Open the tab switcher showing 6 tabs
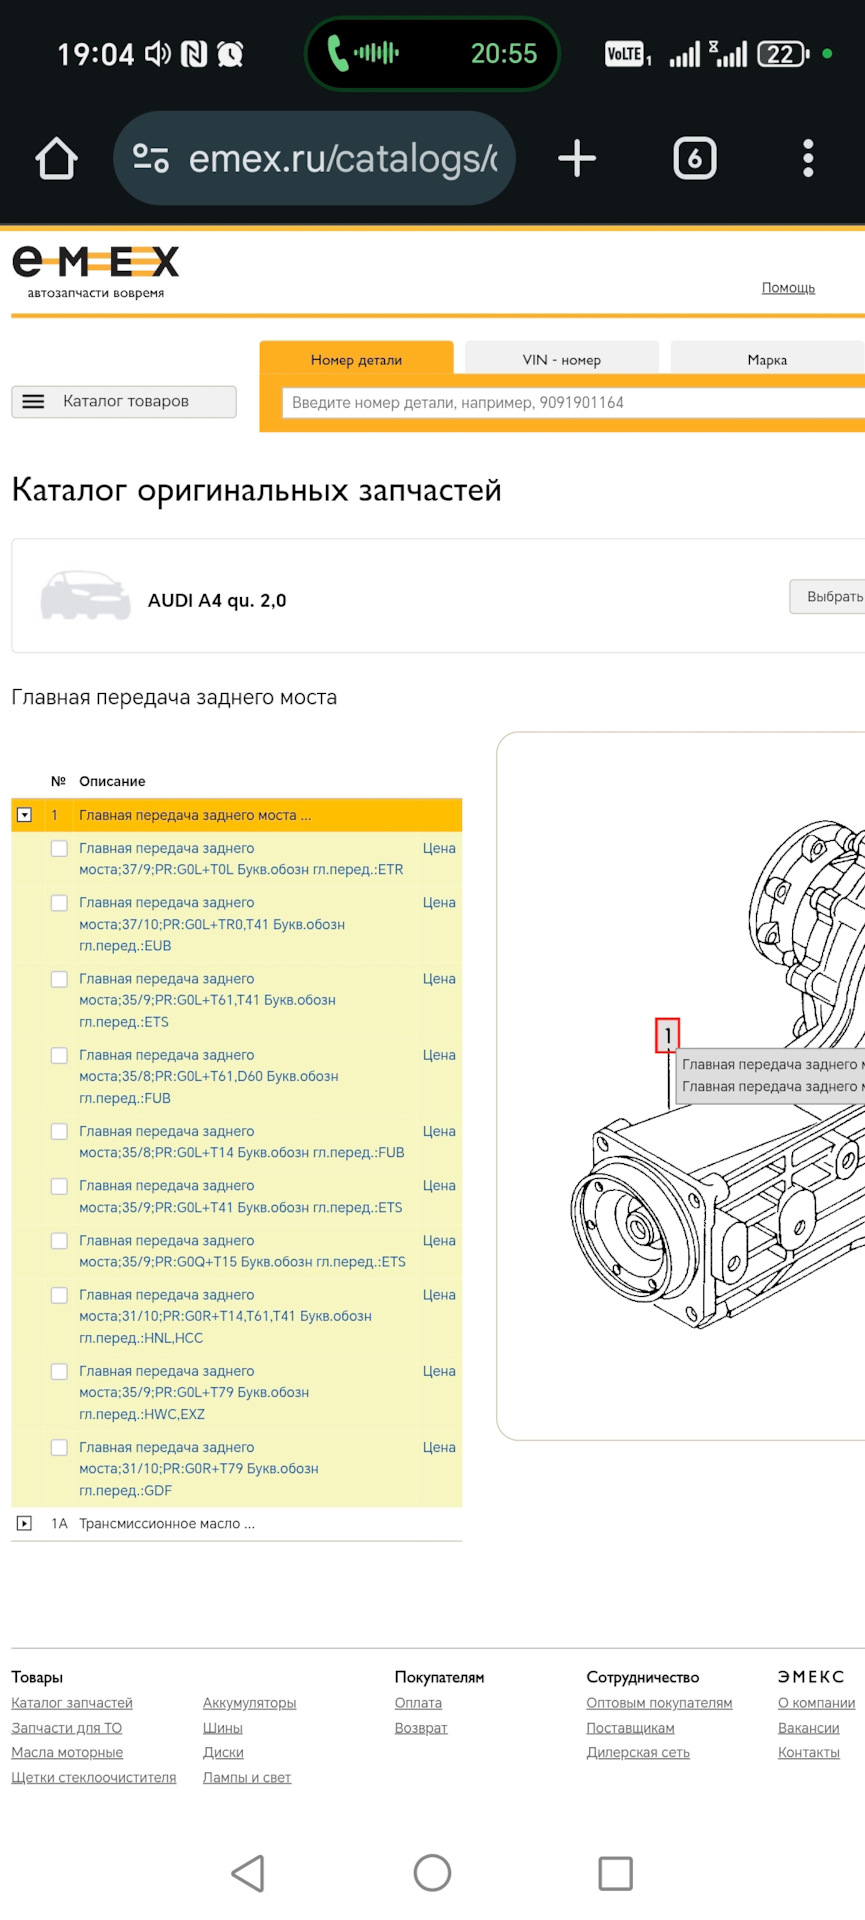The width and height of the screenshot is (865, 1920). click(x=695, y=159)
